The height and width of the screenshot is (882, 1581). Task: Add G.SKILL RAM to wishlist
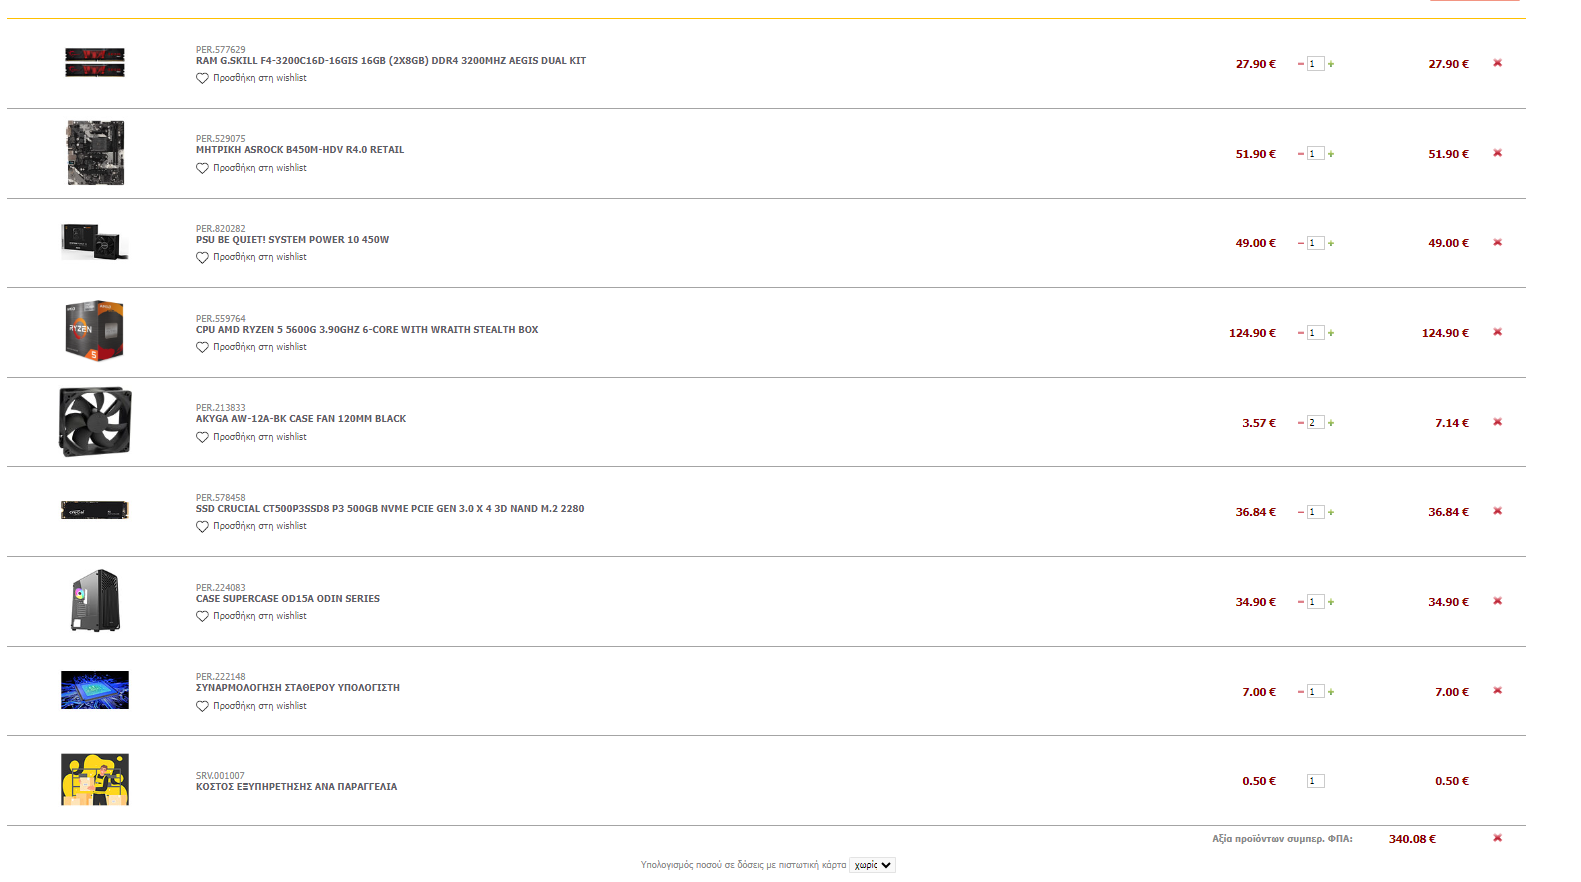(251, 78)
